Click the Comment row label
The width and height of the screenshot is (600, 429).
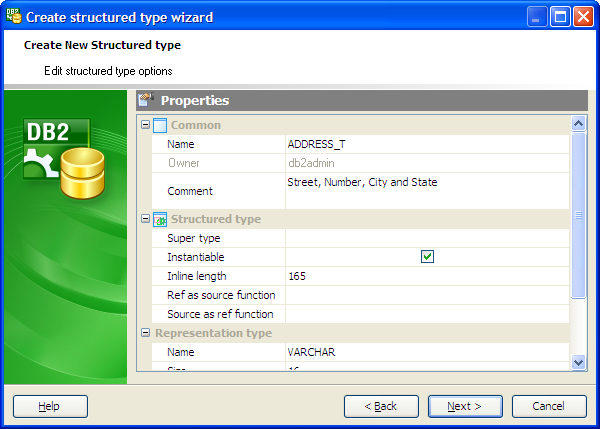[x=190, y=191]
